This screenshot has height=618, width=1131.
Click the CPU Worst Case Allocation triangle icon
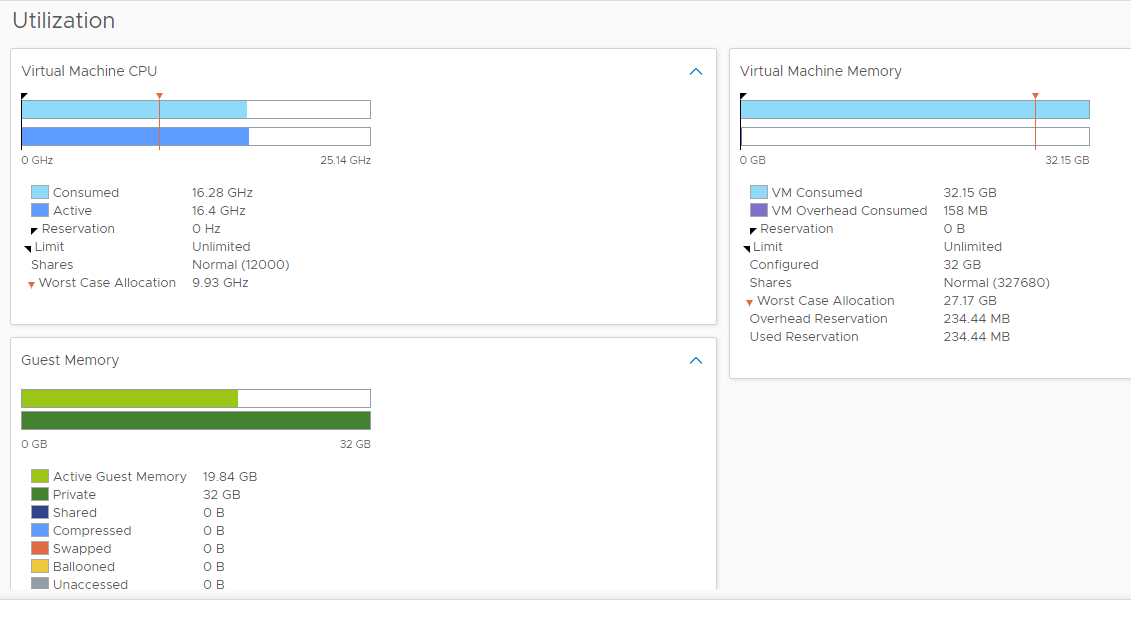click(x=32, y=285)
